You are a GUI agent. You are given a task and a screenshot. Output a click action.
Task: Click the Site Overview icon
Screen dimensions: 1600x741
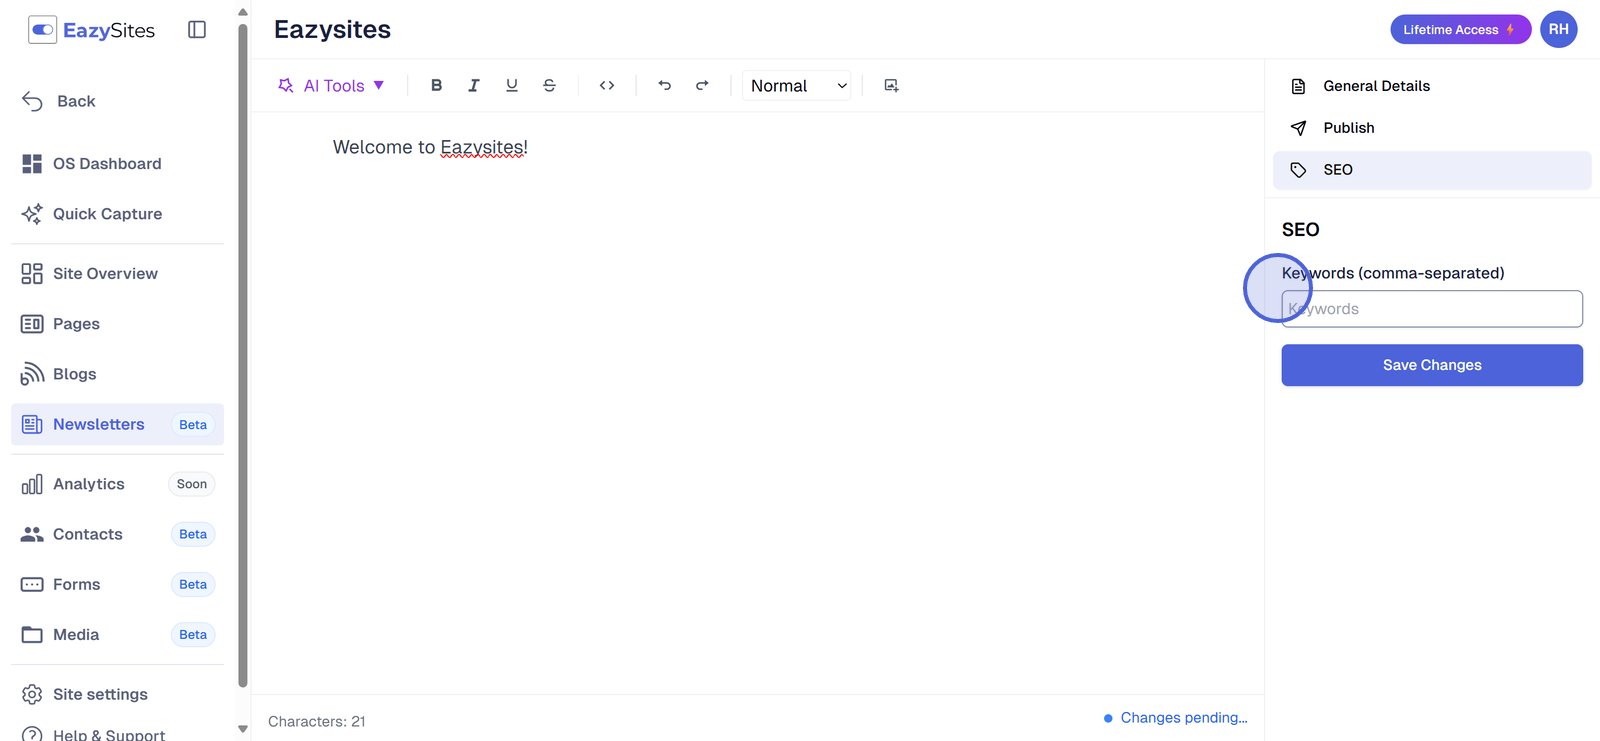(32, 274)
